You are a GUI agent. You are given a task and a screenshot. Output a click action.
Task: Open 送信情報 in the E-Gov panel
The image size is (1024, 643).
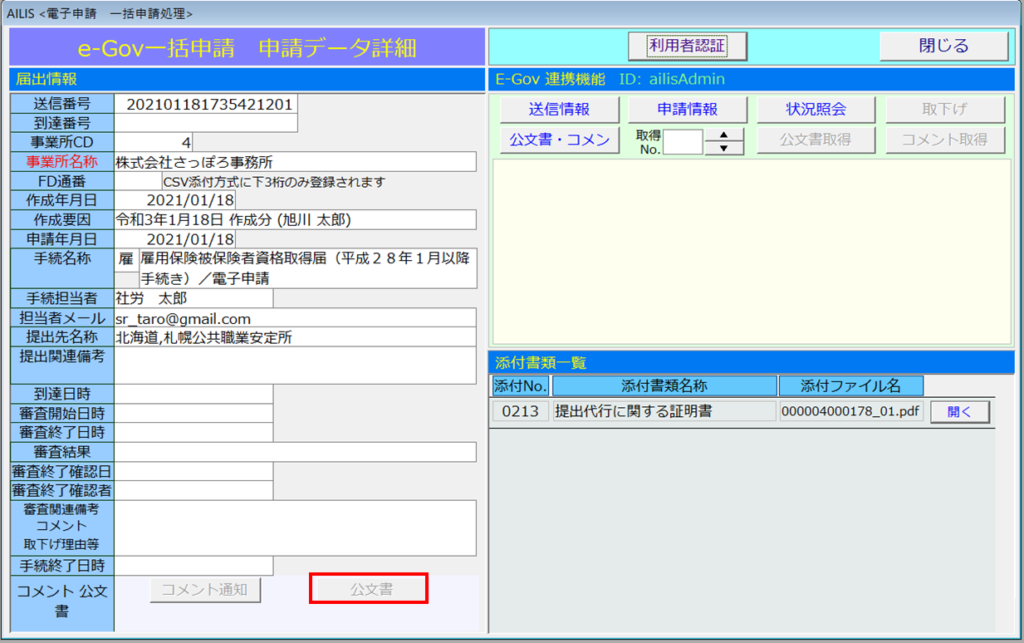(x=558, y=110)
